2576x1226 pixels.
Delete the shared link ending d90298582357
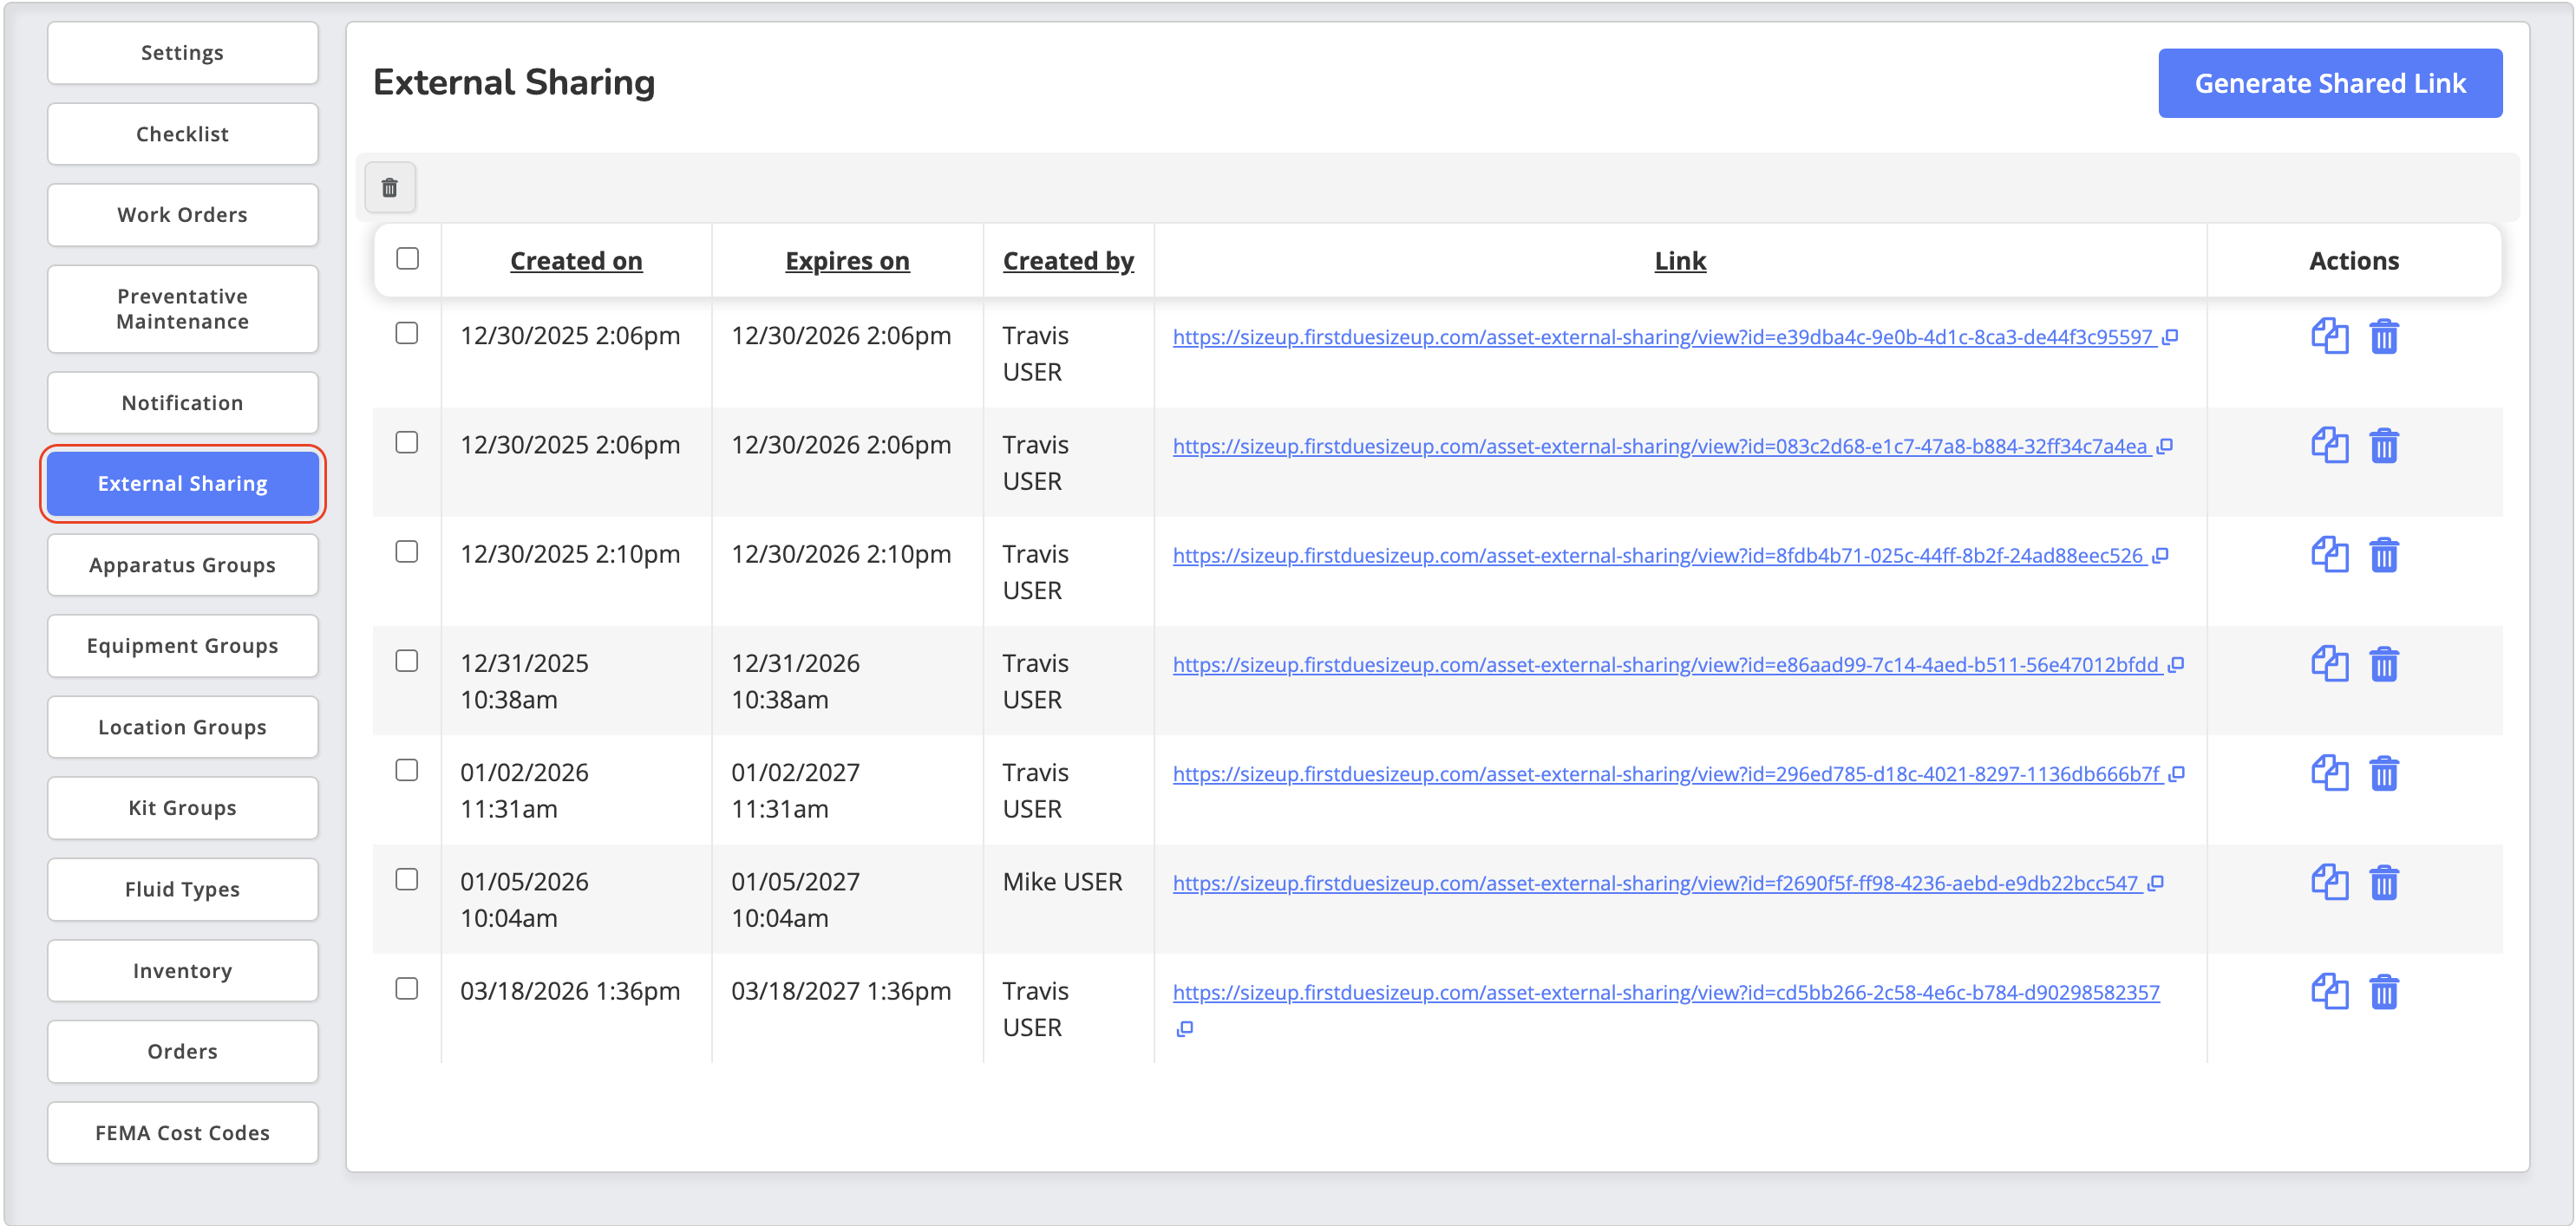pyautogui.click(x=2384, y=991)
